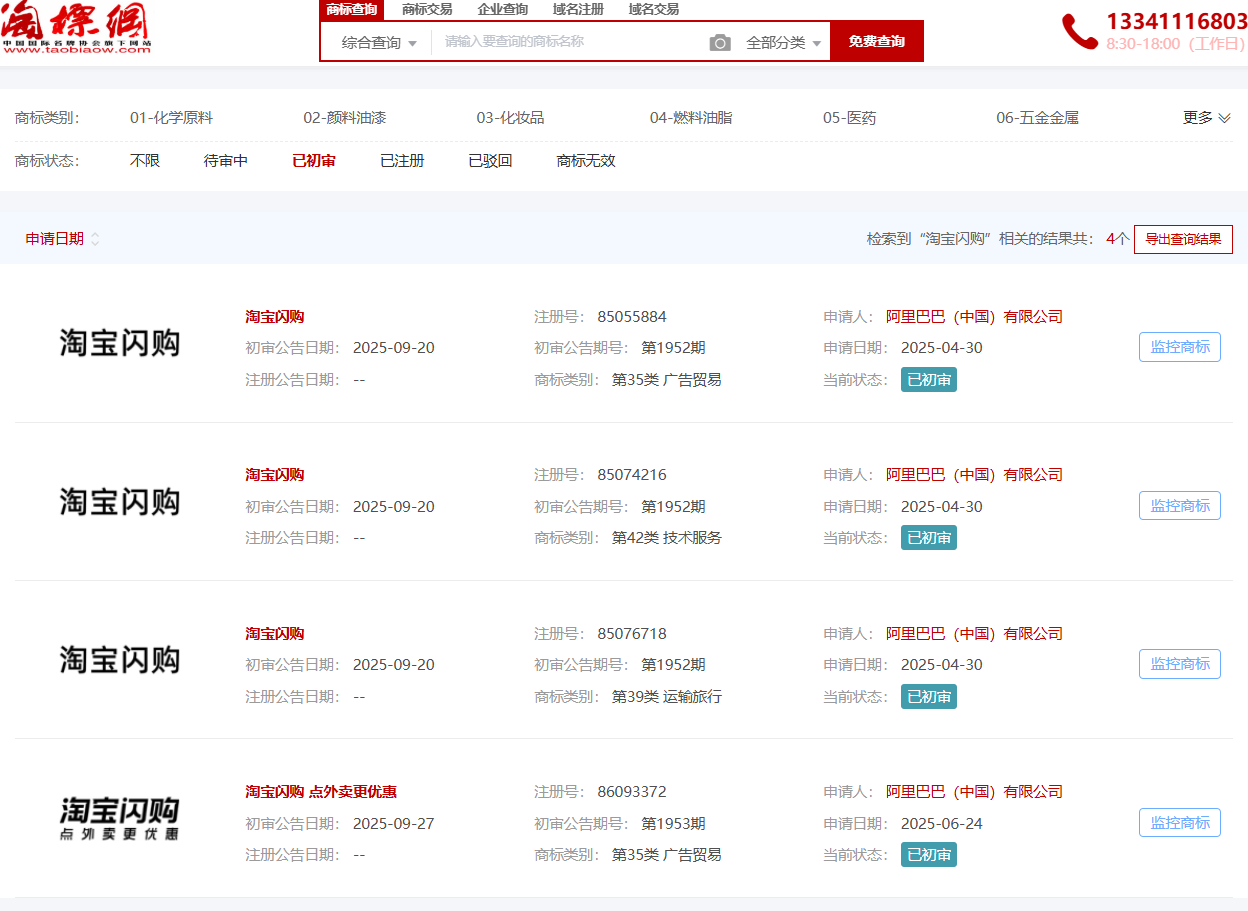Open the 全部分类 category dropdown
The image size is (1248, 911).
point(783,43)
